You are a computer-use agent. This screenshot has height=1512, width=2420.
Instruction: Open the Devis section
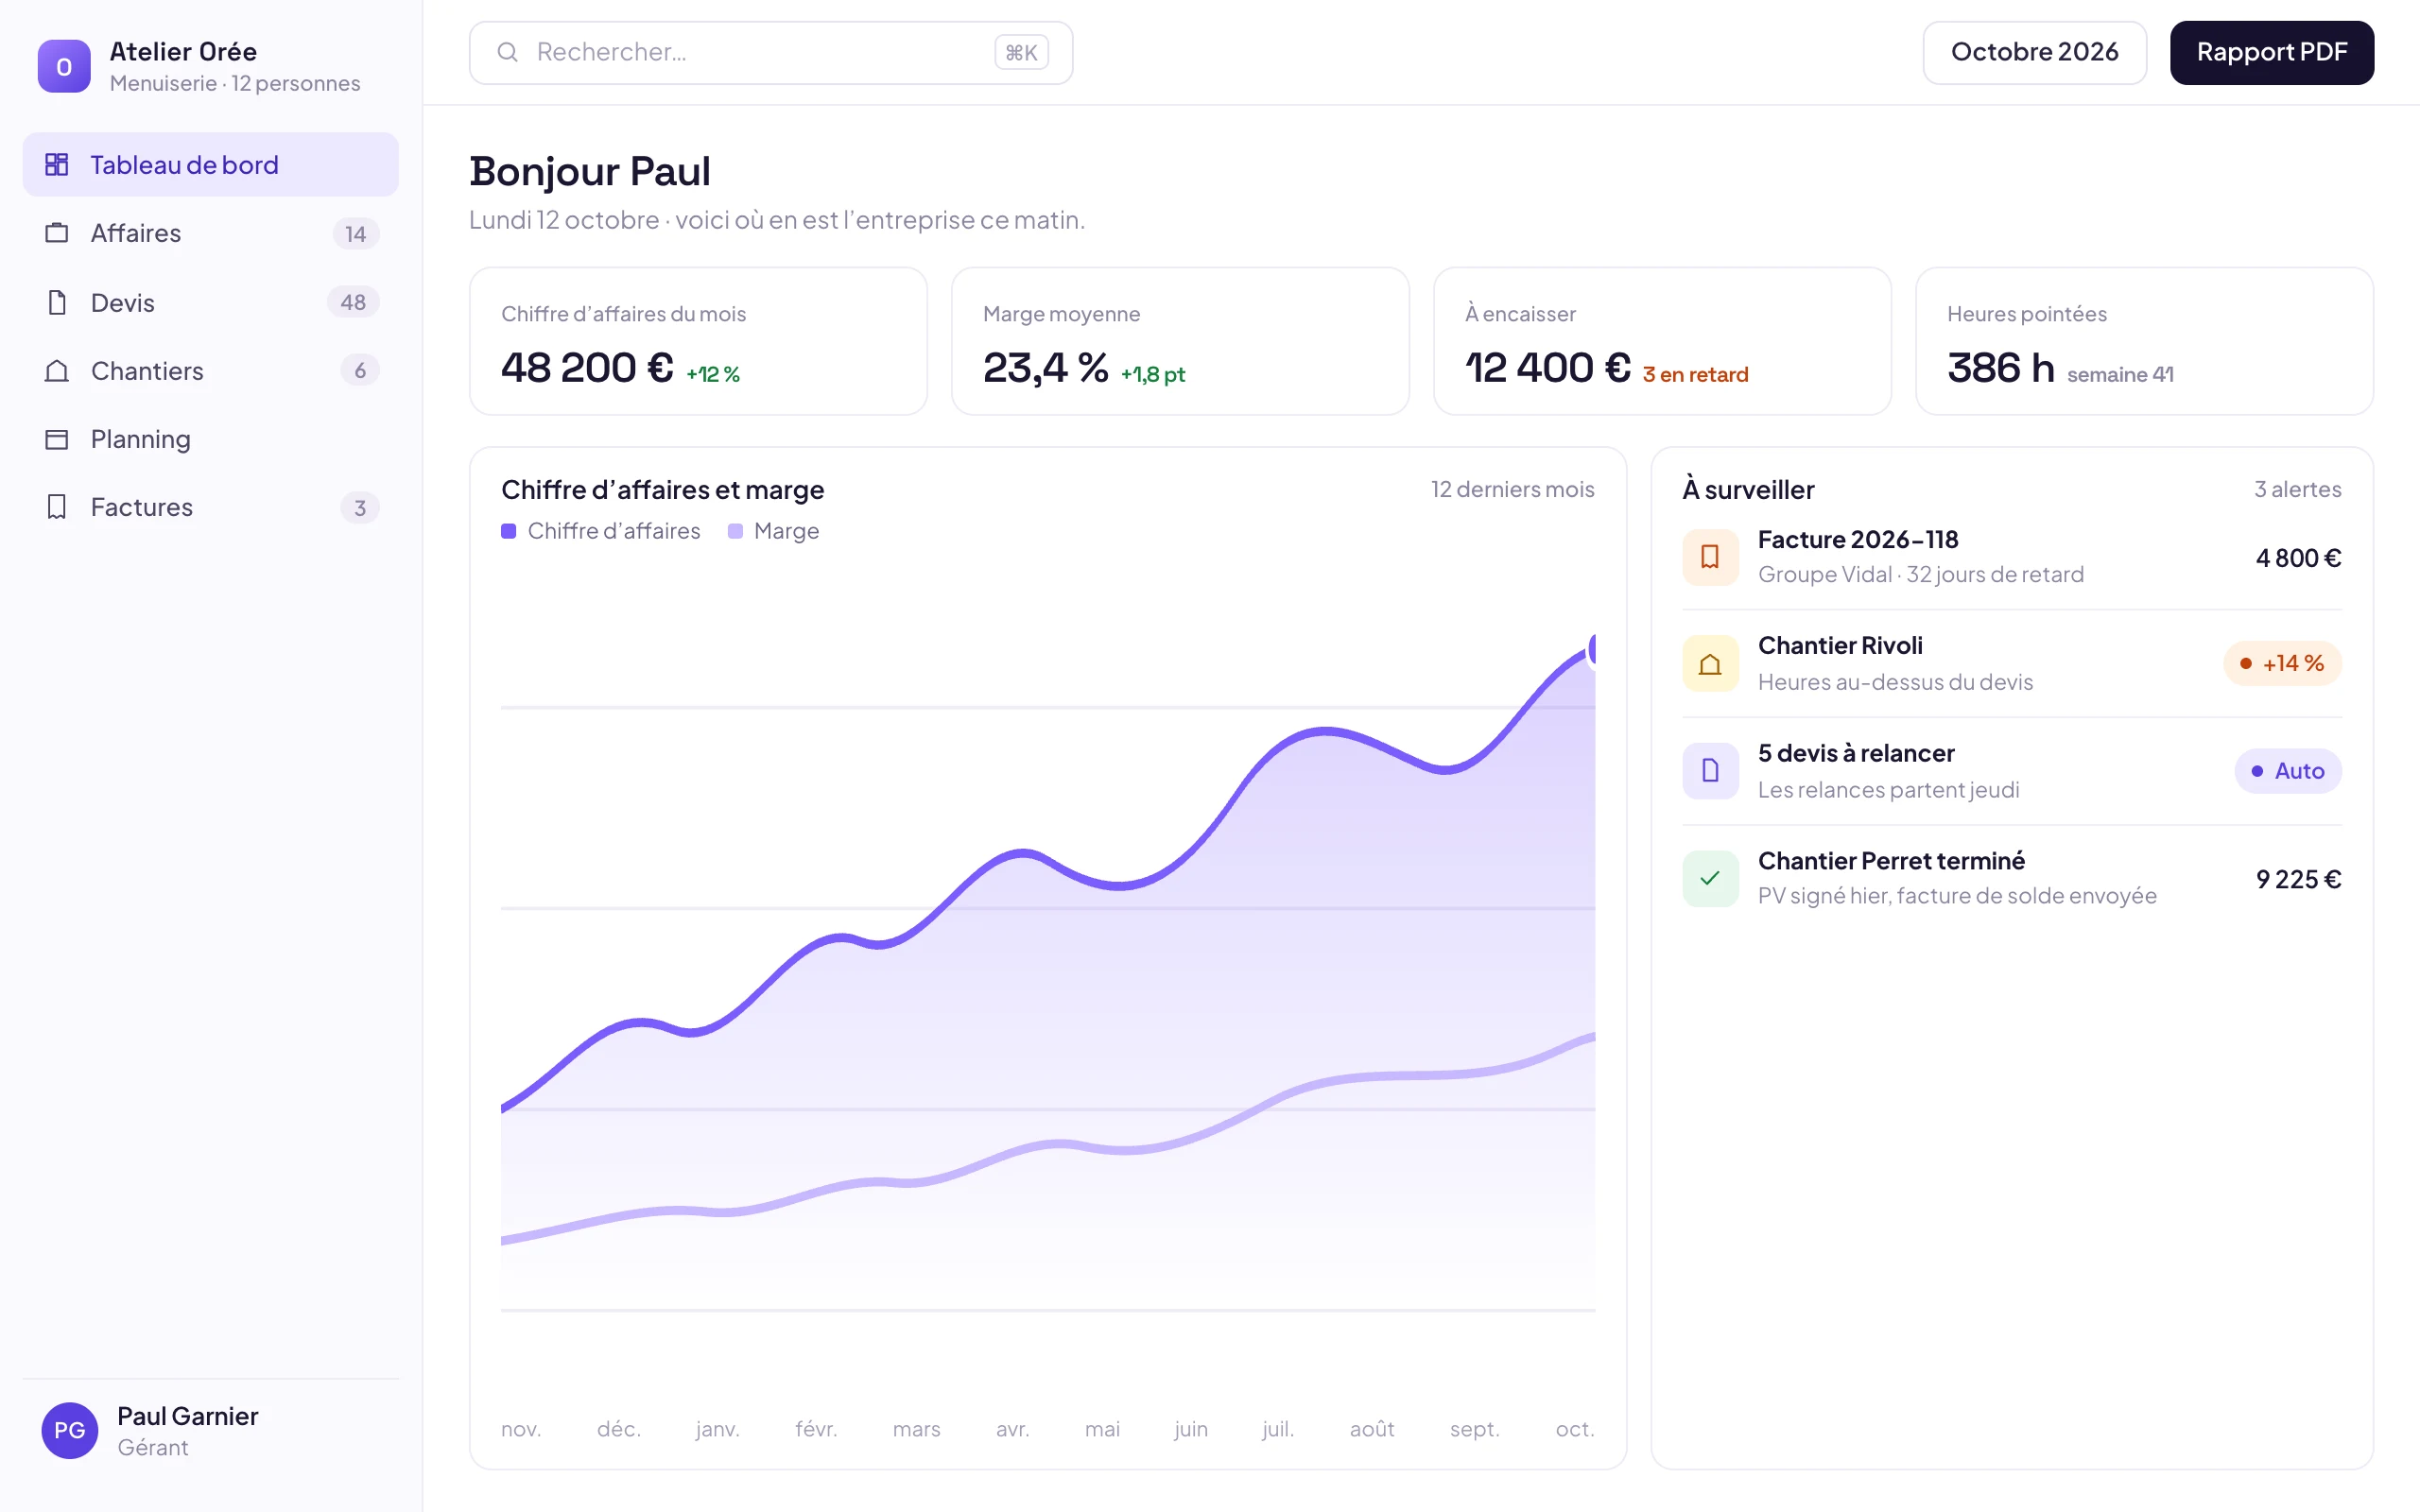210,302
